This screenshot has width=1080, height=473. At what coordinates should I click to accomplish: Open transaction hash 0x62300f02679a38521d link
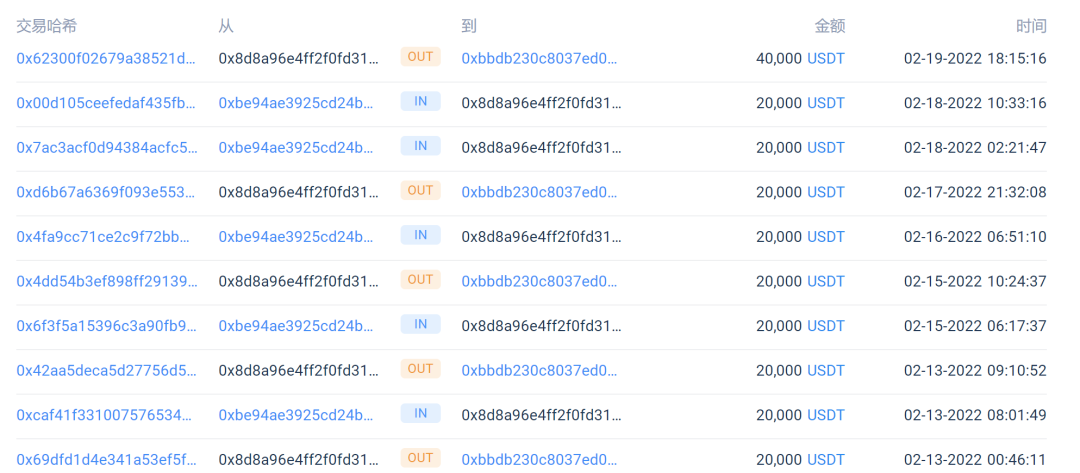[x=106, y=58]
